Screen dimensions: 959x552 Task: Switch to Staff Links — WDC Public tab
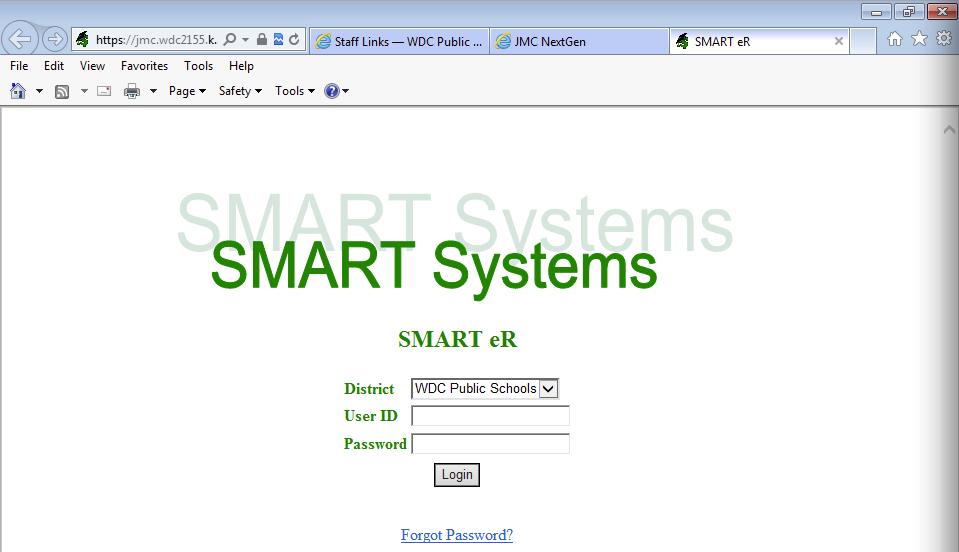[x=399, y=42]
